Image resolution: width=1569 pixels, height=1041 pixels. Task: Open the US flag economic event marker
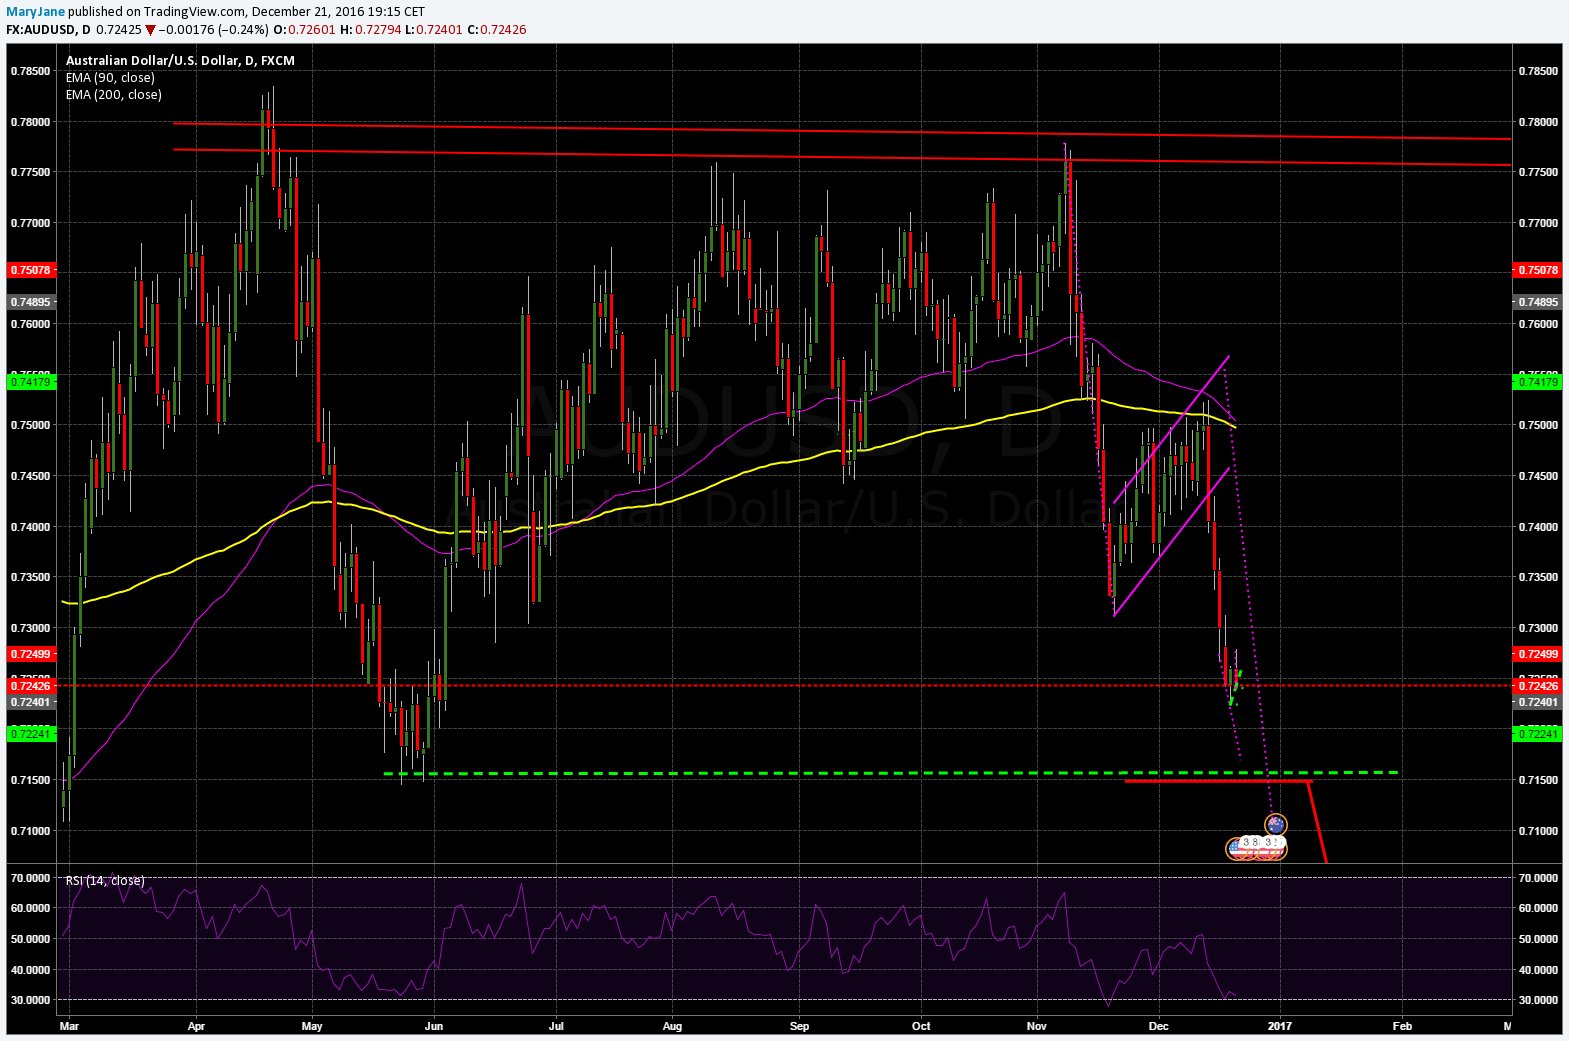click(1236, 848)
